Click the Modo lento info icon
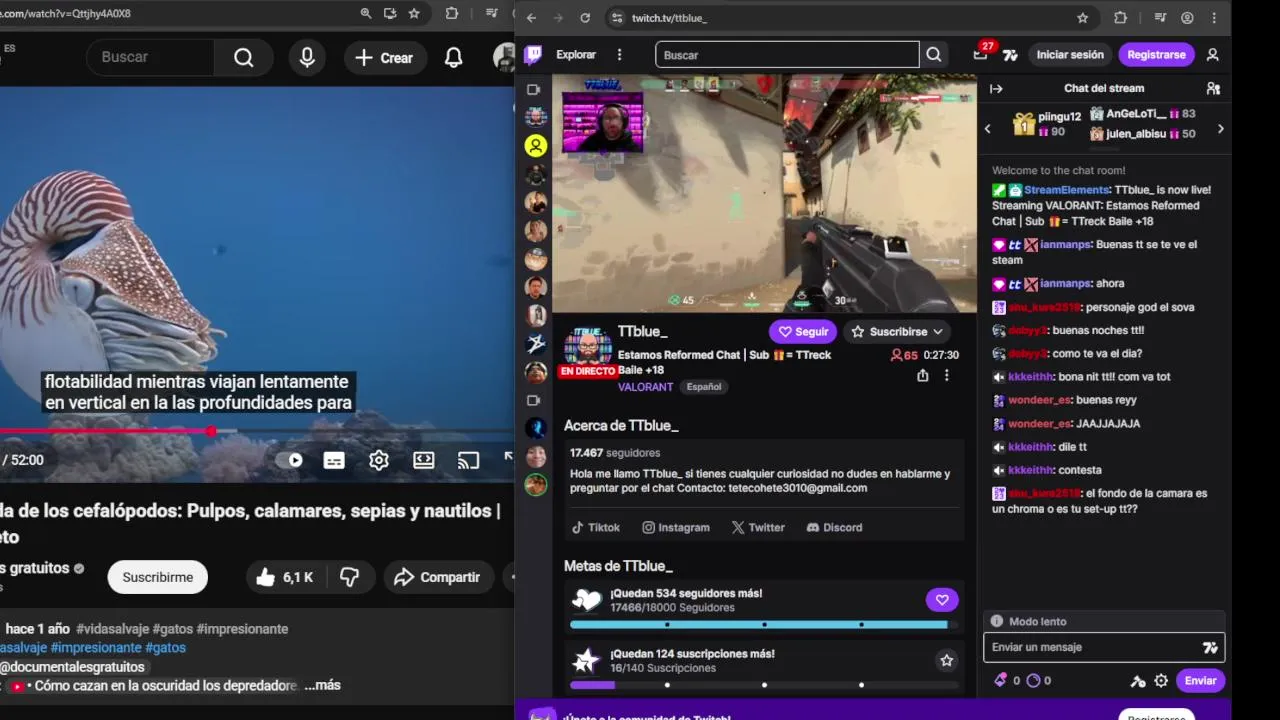 (x=996, y=621)
